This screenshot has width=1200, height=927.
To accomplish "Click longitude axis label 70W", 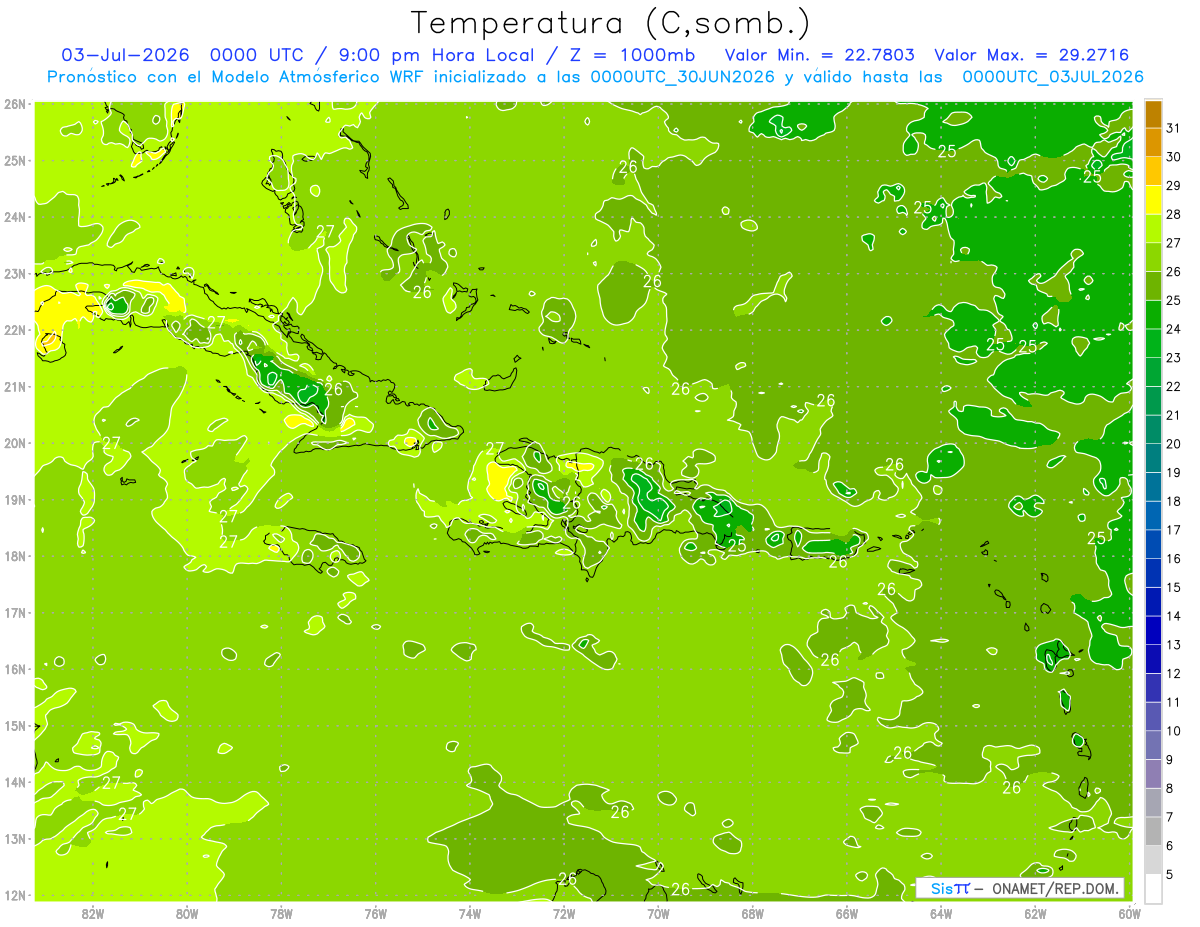I will pos(658,913).
